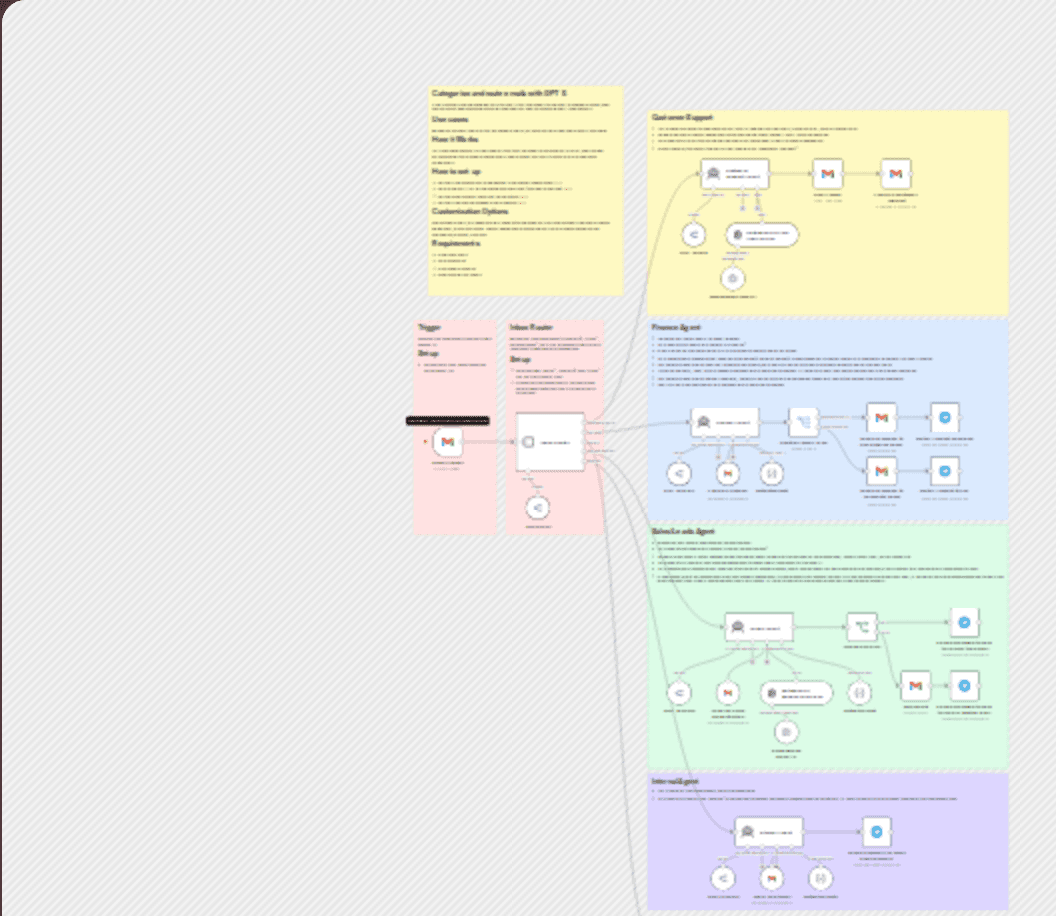
Task: Open the Finance Agent AI agent node
Action: pos(725,422)
